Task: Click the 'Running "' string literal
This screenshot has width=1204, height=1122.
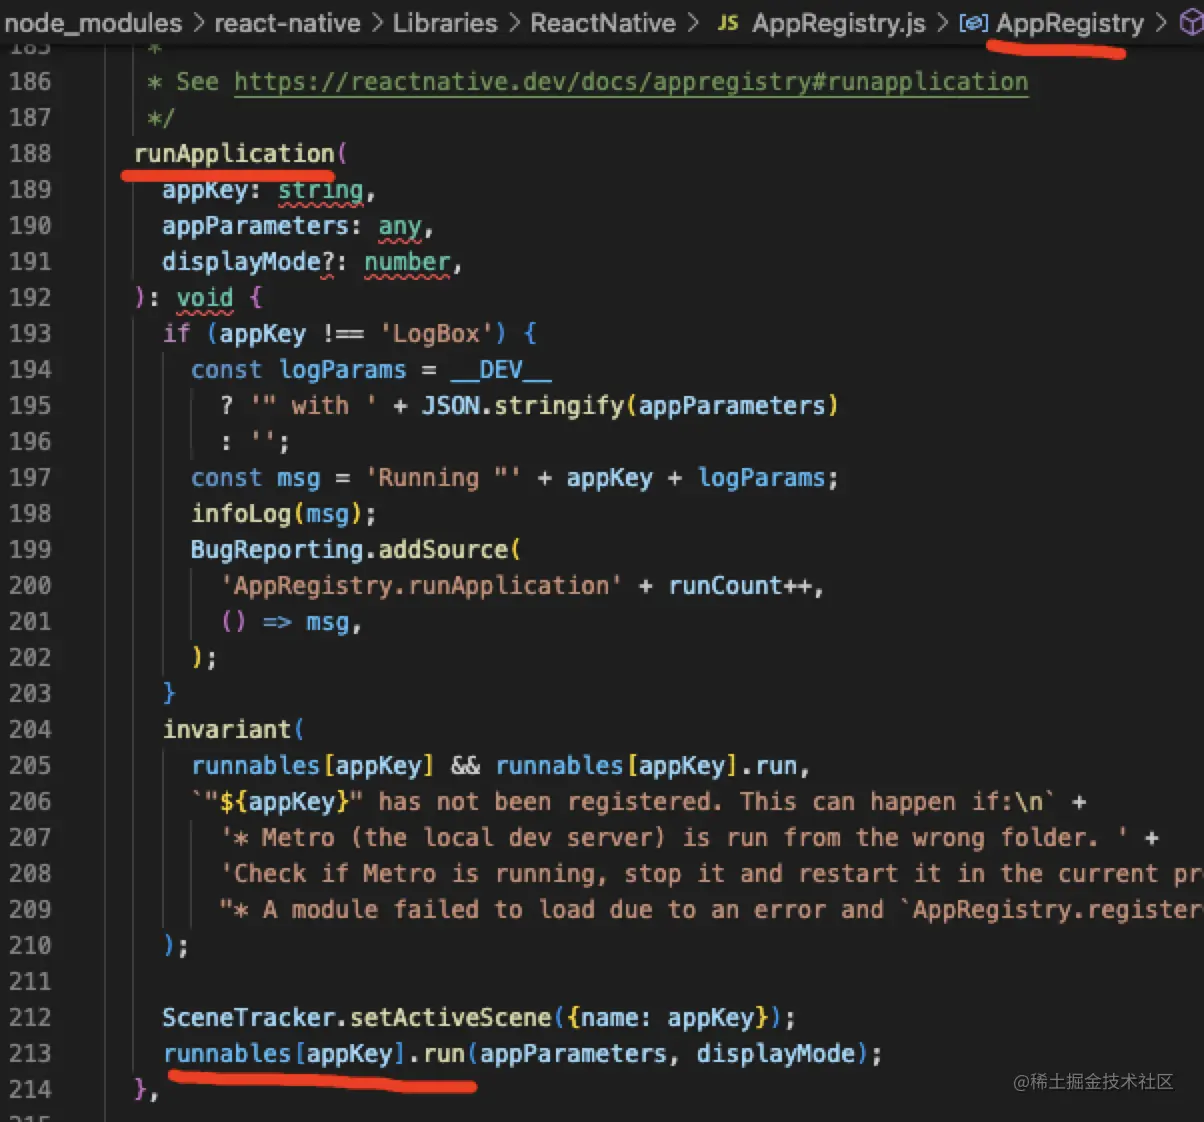Action: (443, 477)
